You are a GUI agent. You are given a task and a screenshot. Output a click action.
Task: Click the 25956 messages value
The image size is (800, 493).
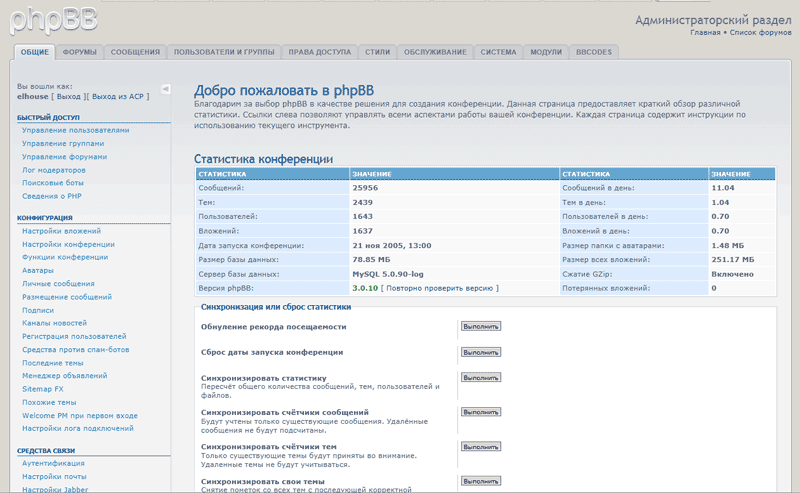(365, 188)
